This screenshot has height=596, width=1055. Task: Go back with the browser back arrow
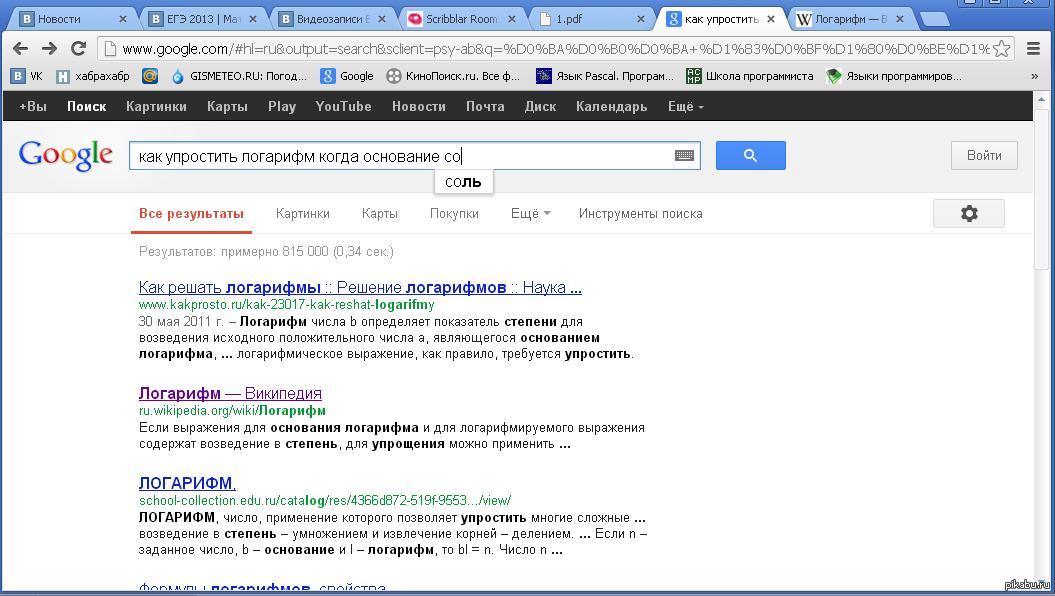(x=21, y=48)
